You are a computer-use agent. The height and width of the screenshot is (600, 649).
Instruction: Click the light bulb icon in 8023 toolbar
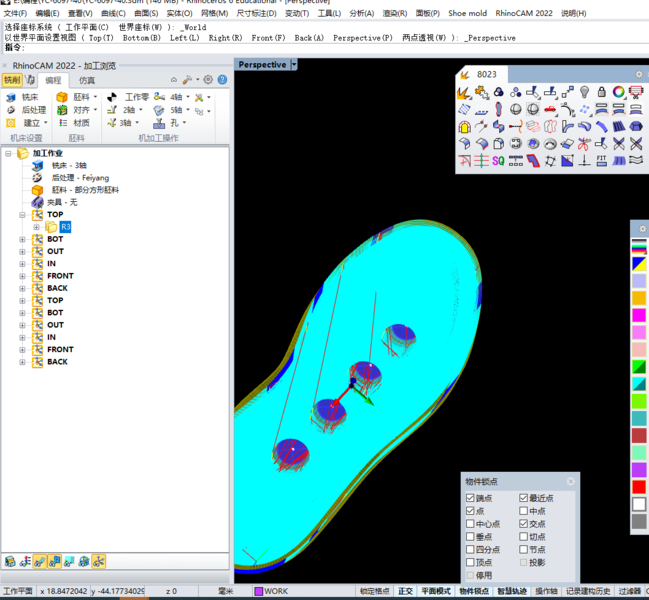[584, 92]
